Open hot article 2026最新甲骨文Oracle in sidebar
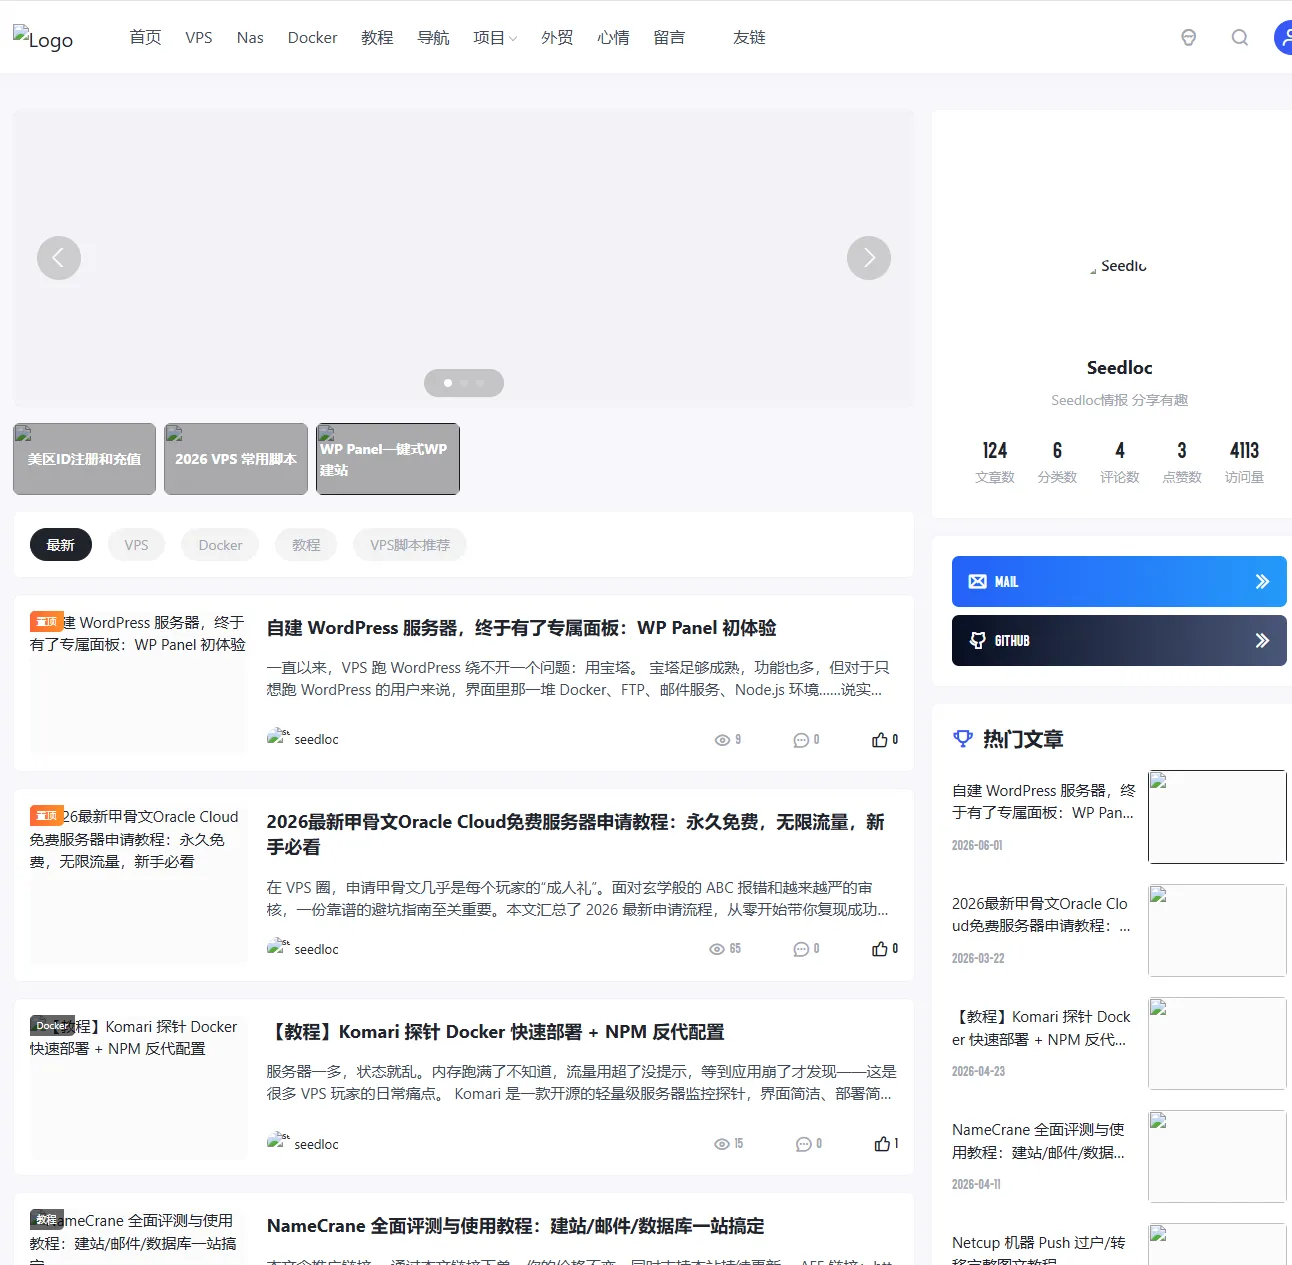This screenshot has width=1292, height=1265. coord(1041,914)
